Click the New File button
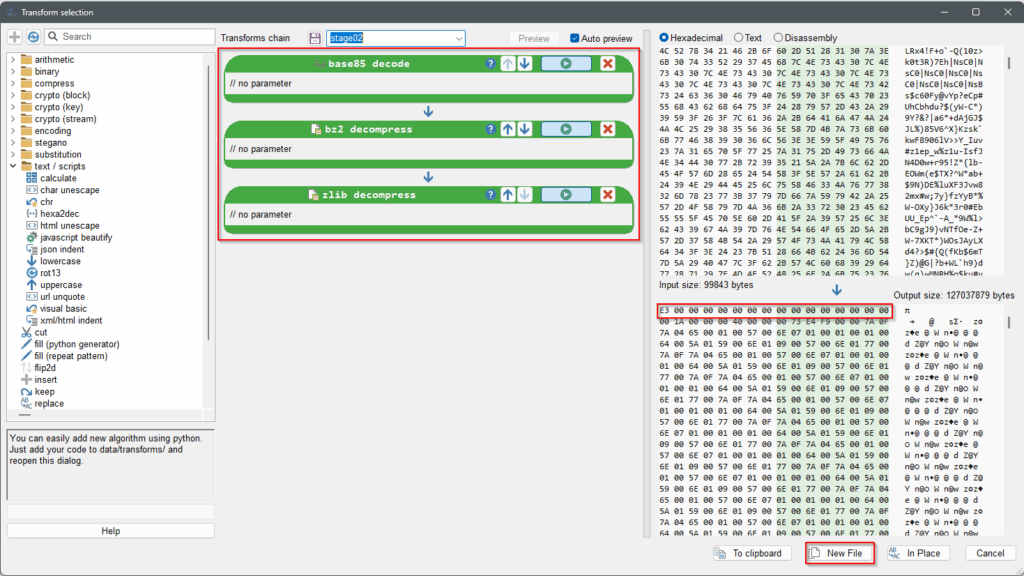The height and width of the screenshot is (576, 1024). (840, 553)
